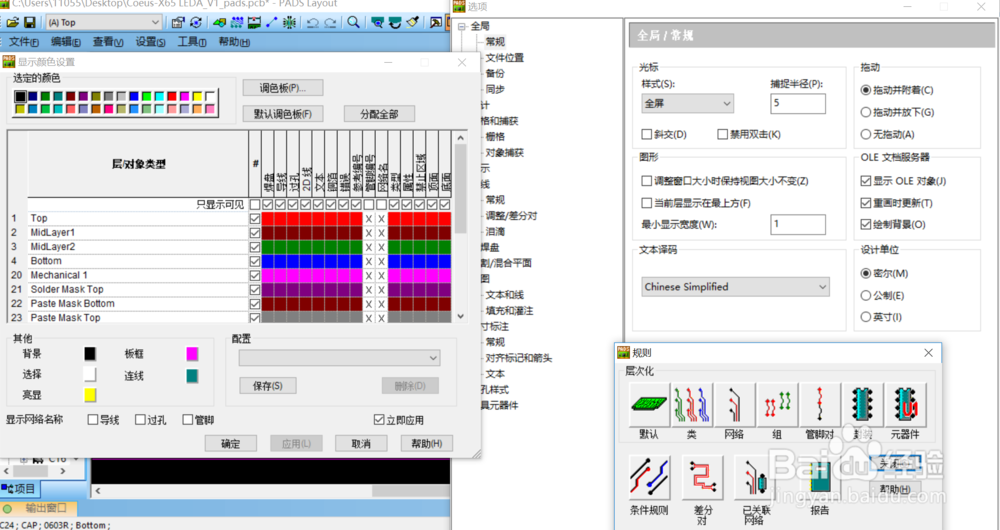The height and width of the screenshot is (530, 1000).
Task: Select 拖动并放下(G) radio button
Action: coord(865,112)
